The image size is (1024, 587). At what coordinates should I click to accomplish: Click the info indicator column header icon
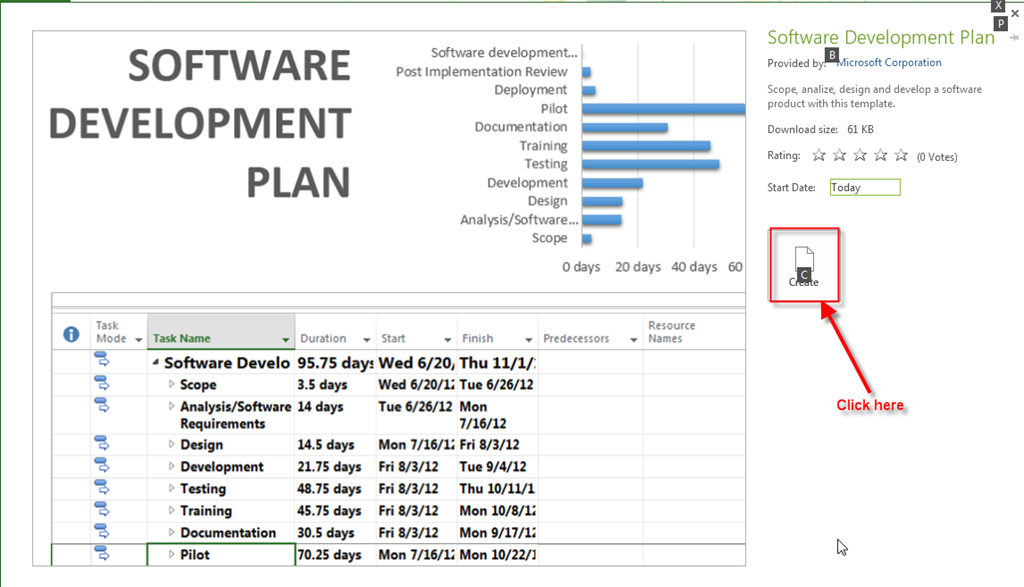point(70,333)
